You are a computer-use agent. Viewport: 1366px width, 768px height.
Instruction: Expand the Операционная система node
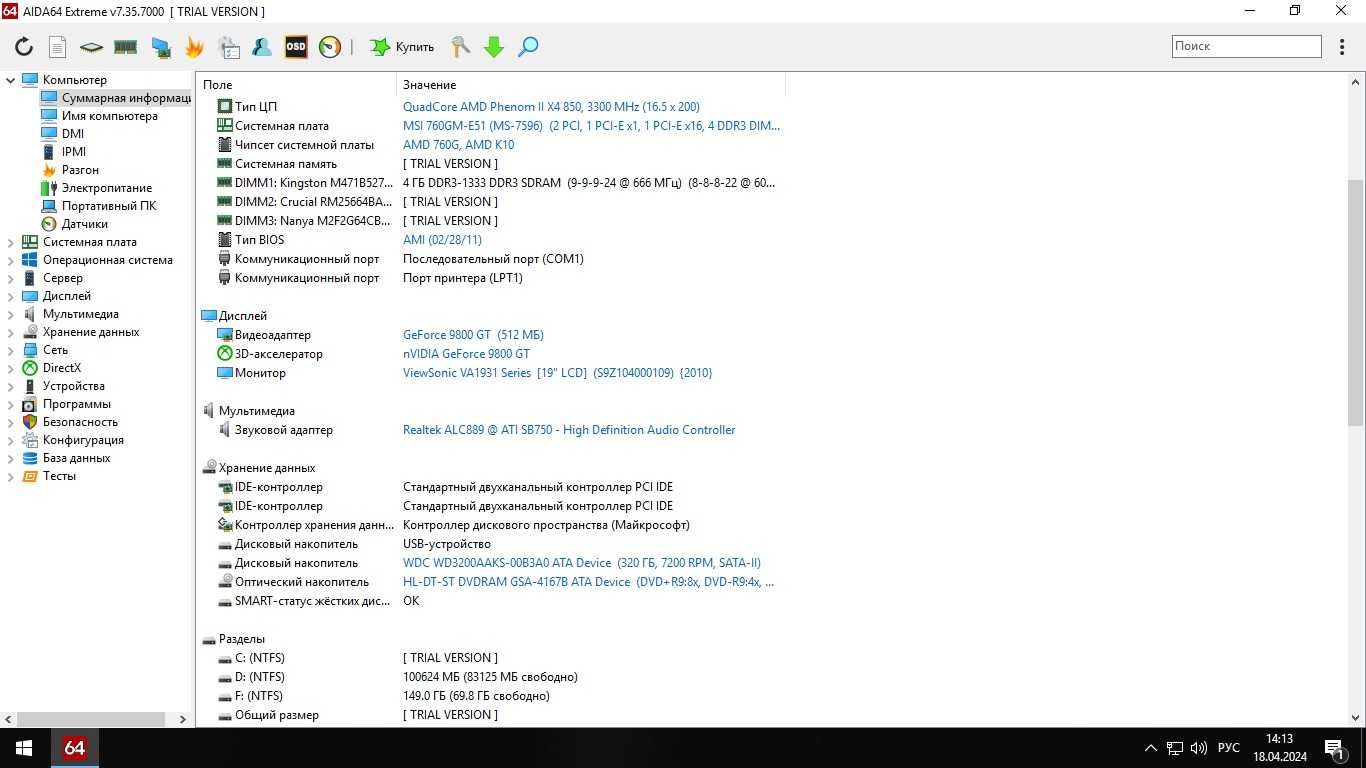[x=11, y=260]
